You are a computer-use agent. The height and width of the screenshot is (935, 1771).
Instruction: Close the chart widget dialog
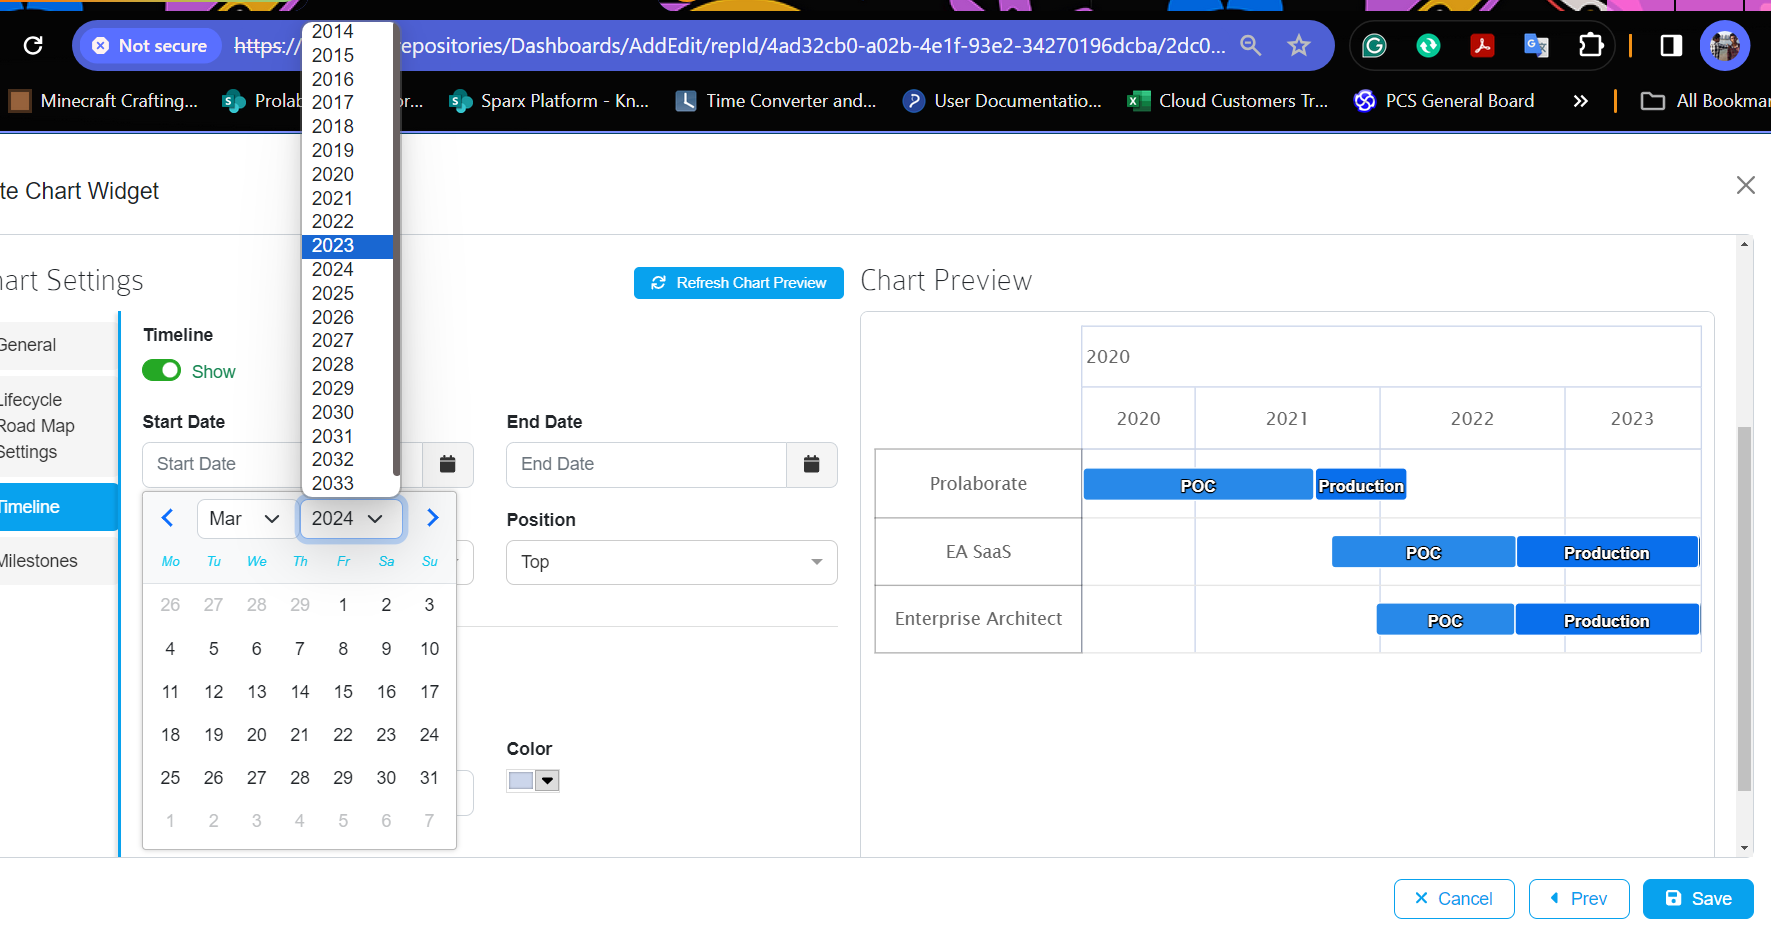point(1746,185)
